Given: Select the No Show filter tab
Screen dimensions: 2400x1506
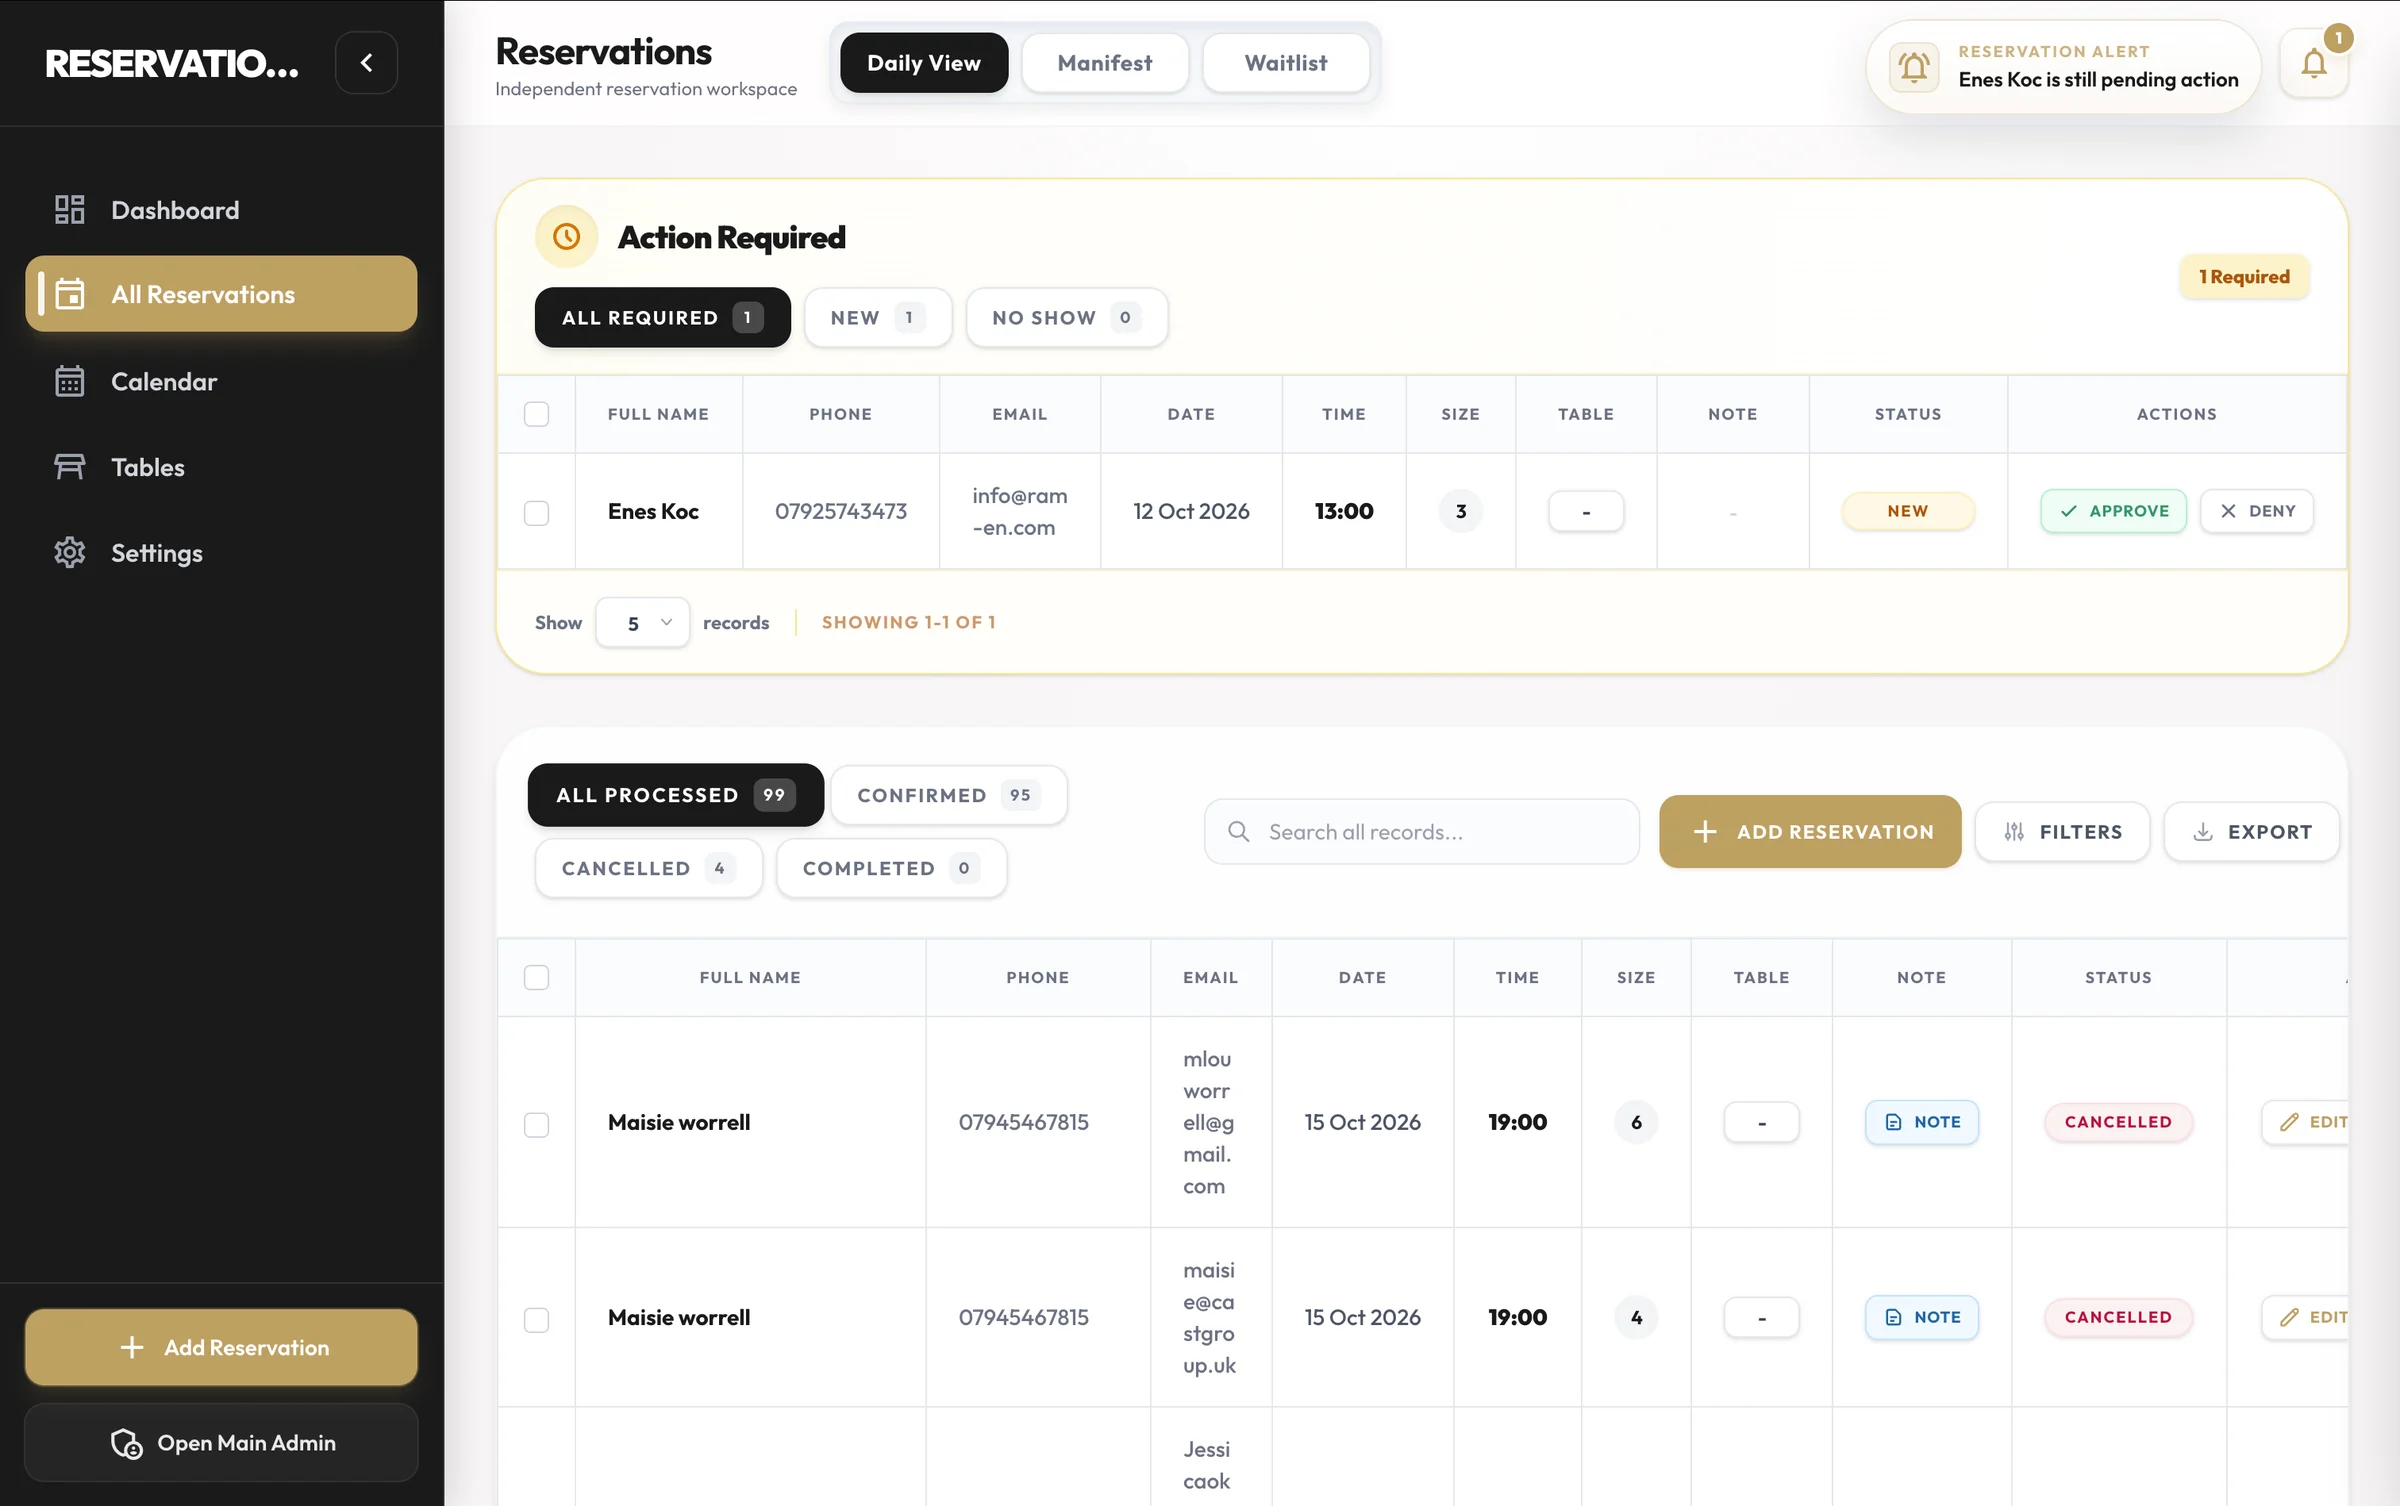Looking at the screenshot, I should [1066, 317].
